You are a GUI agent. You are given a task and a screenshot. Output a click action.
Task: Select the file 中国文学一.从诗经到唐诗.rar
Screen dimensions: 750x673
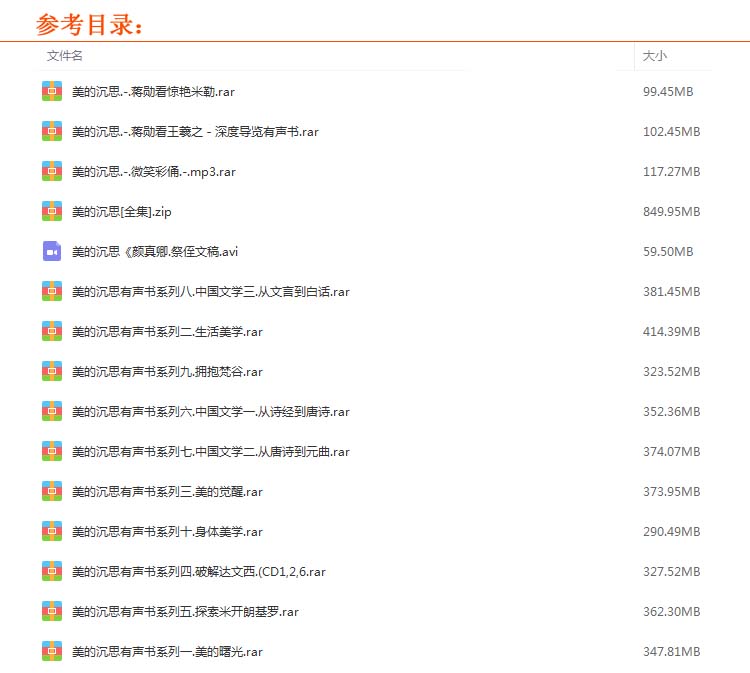pos(210,411)
